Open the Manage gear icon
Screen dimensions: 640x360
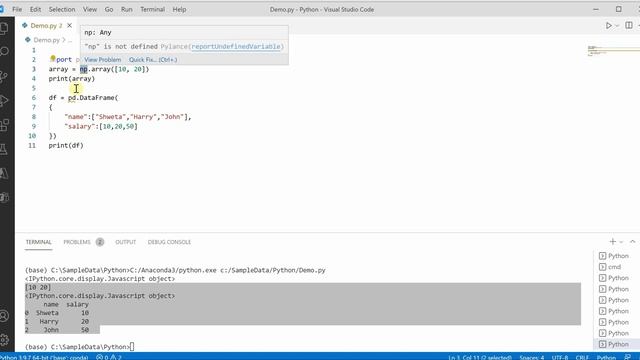click(x=4, y=340)
